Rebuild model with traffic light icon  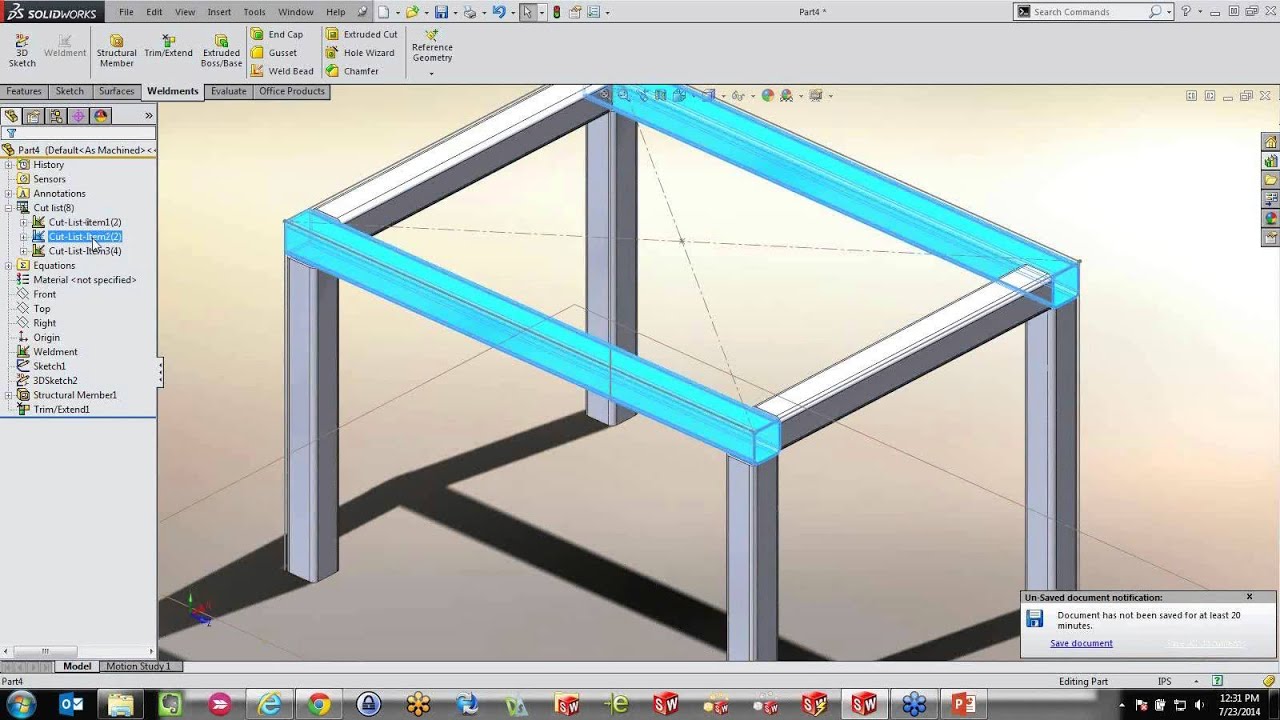click(x=557, y=12)
